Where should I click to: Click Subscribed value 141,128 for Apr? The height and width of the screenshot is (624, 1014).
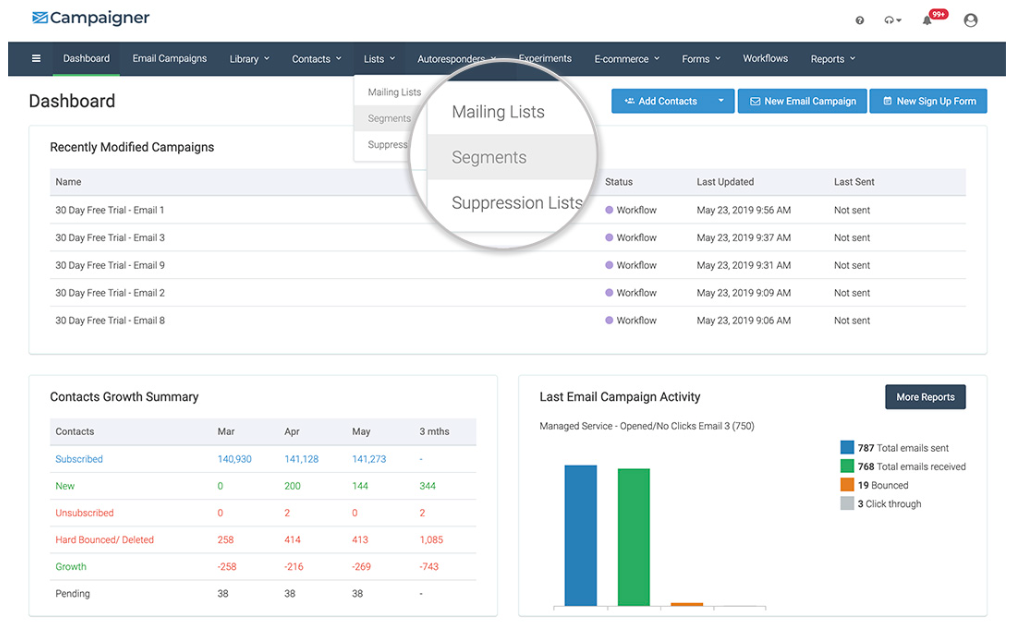(301, 459)
